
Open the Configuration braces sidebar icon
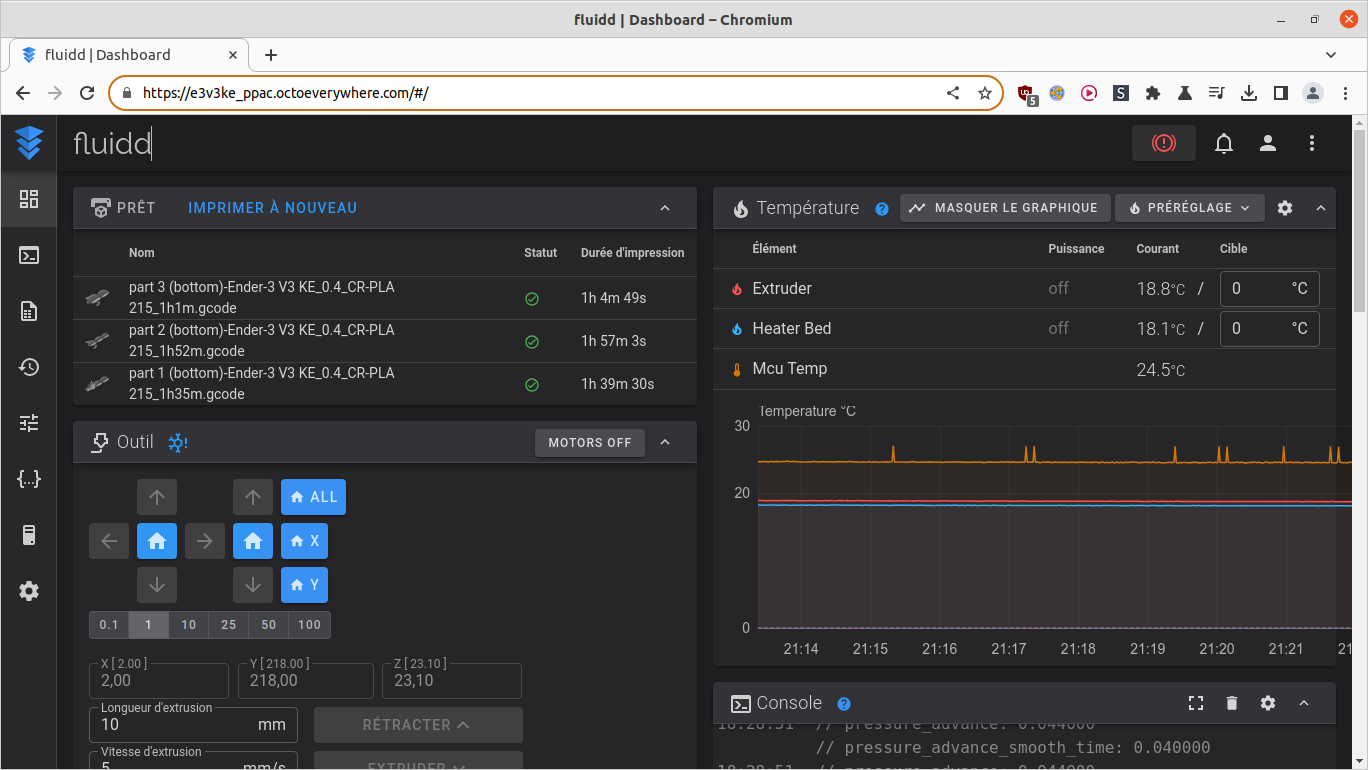(x=29, y=479)
